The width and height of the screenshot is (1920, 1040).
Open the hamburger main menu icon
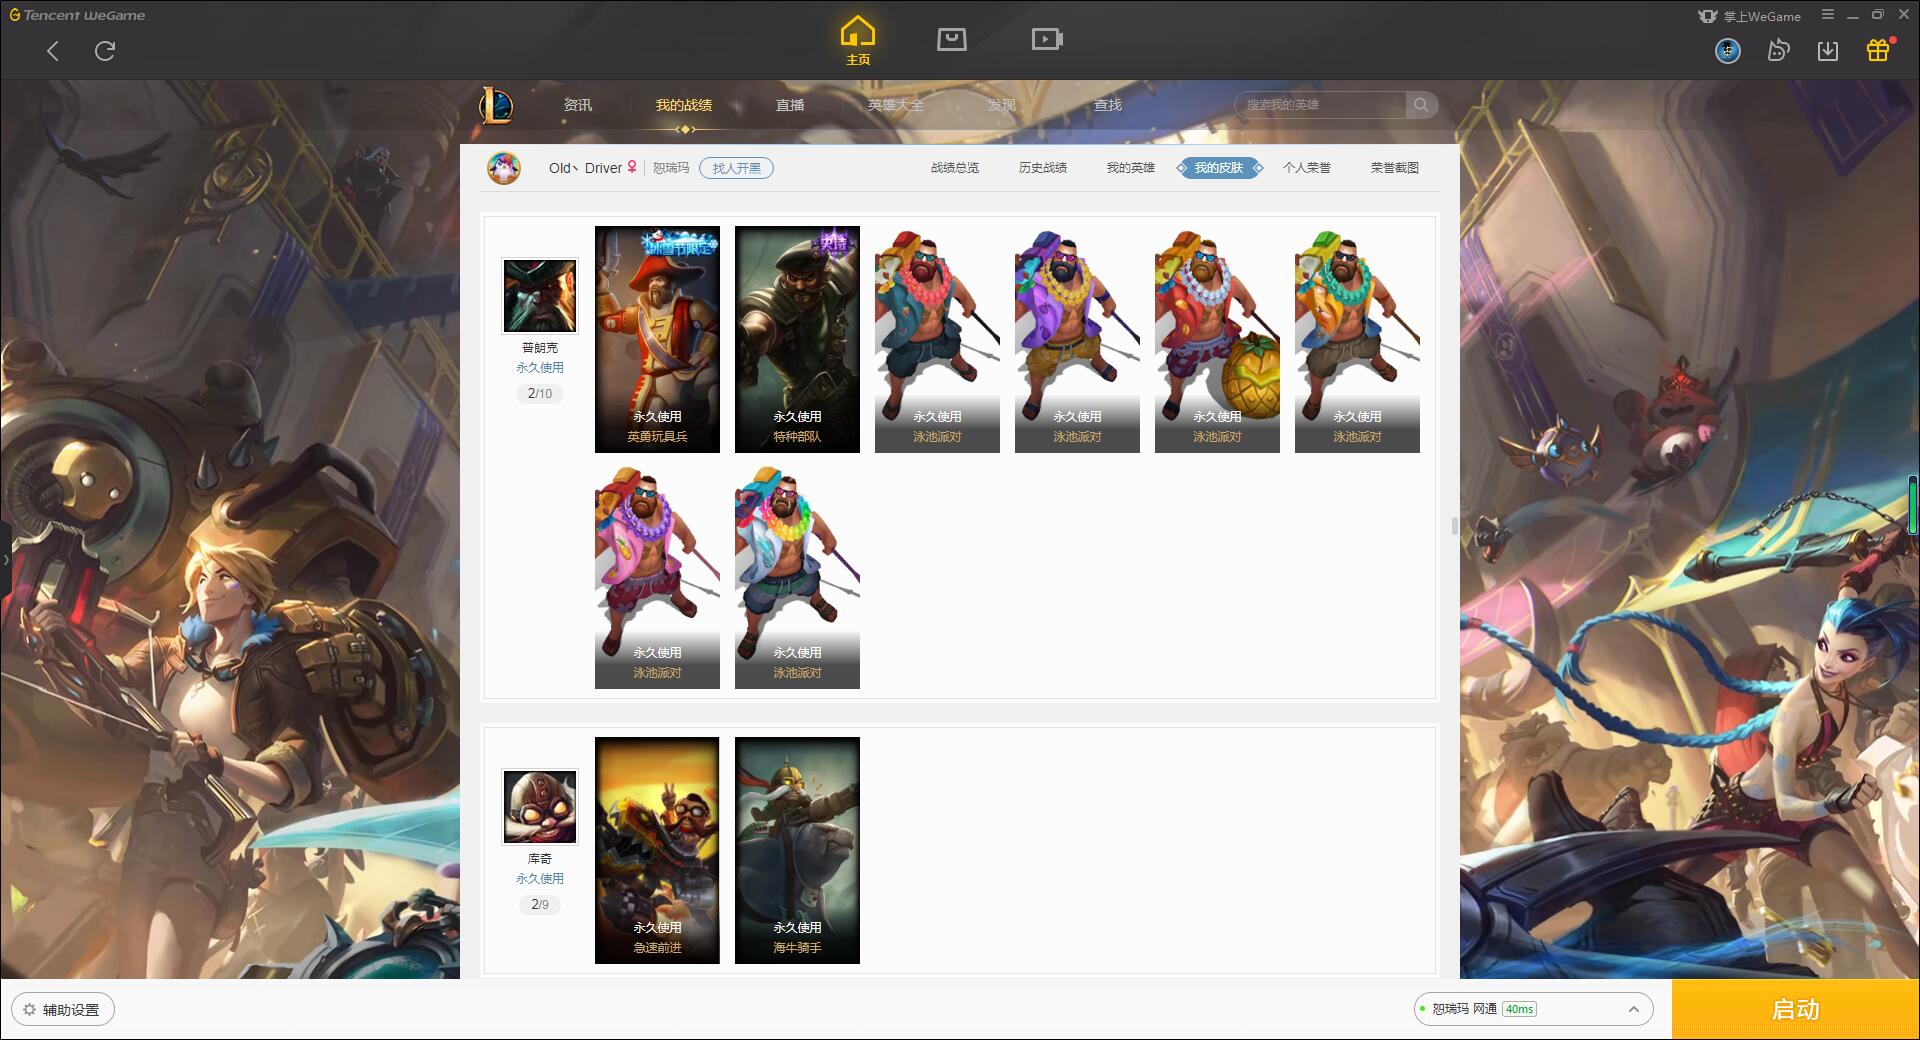point(1828,15)
